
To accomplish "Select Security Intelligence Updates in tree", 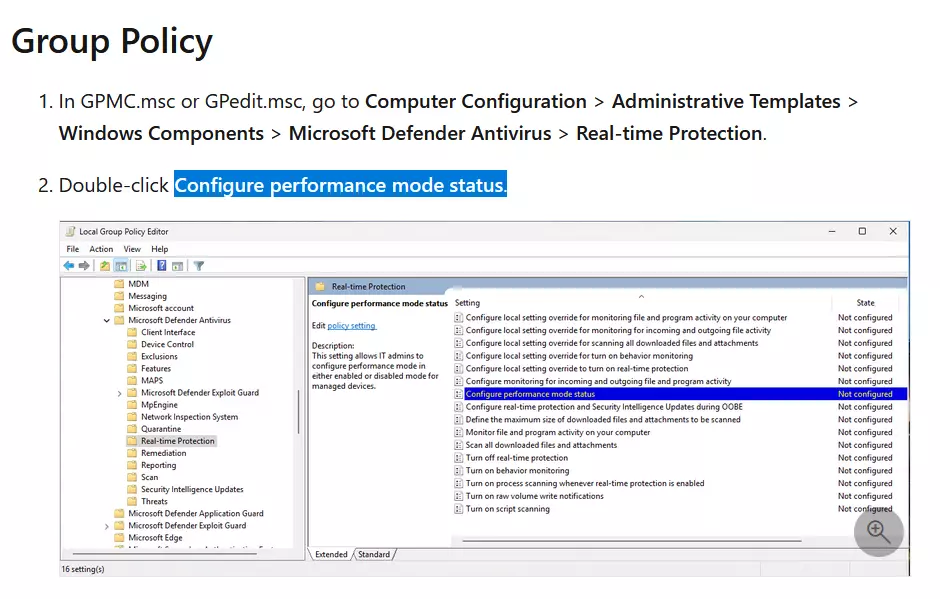I will point(192,489).
